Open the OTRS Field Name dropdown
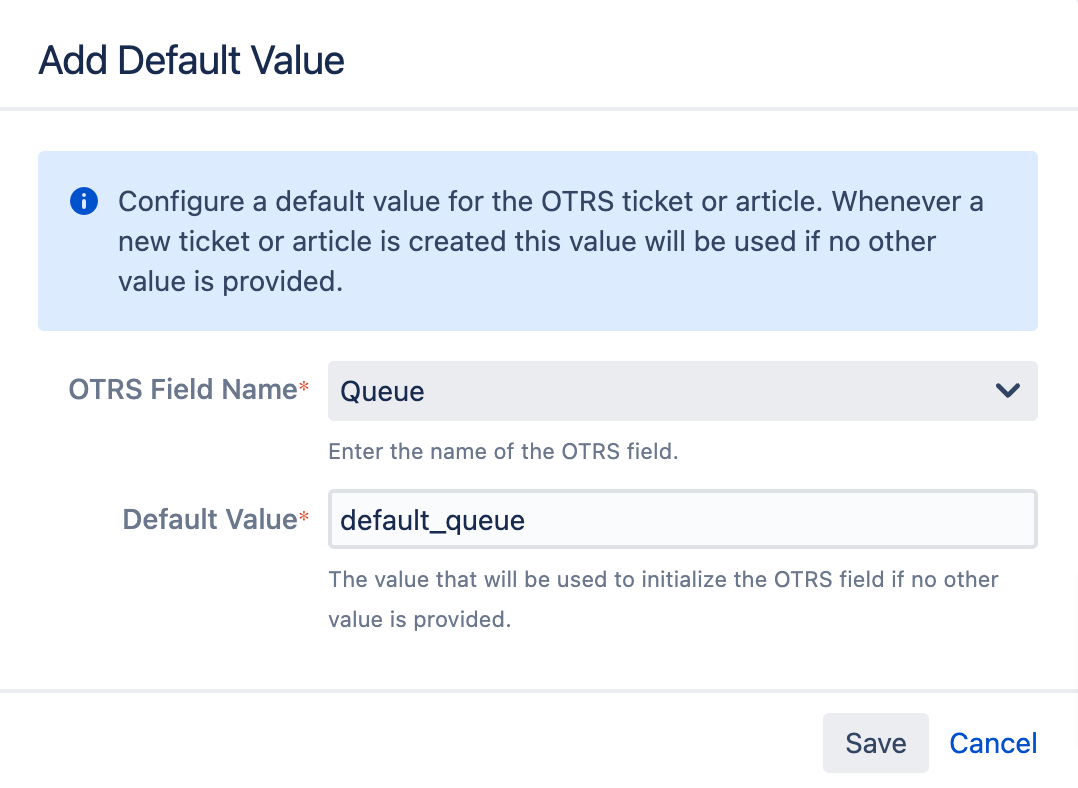 point(682,391)
